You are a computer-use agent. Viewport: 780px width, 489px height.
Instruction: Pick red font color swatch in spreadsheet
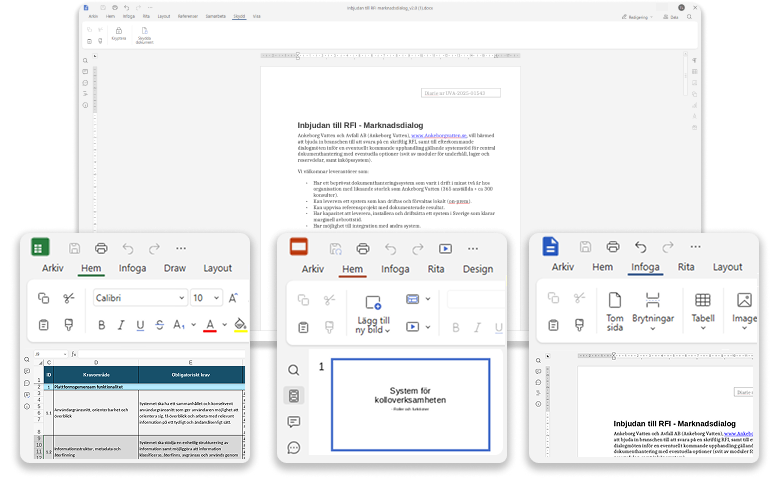210,325
